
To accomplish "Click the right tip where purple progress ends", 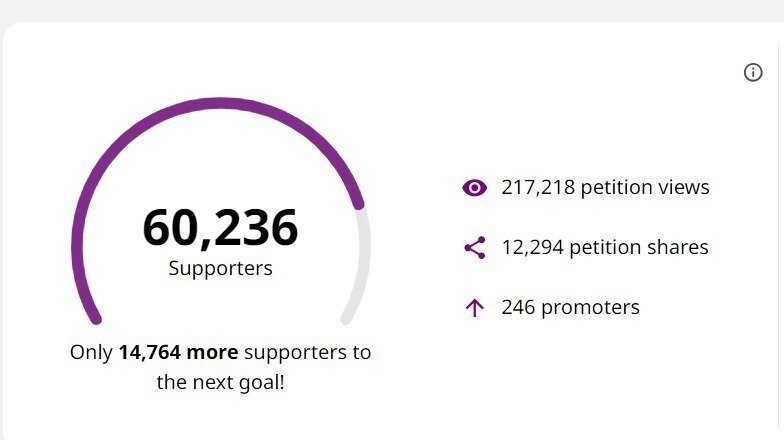I will (357, 204).
